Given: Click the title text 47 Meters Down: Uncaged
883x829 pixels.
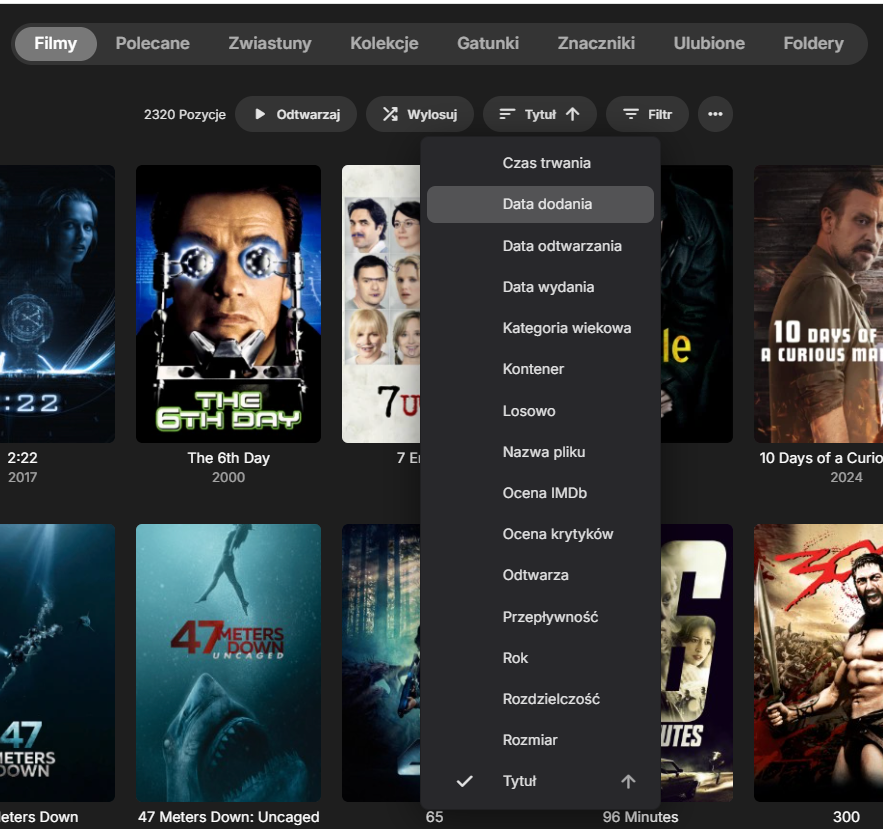Looking at the screenshot, I should click(x=229, y=817).
